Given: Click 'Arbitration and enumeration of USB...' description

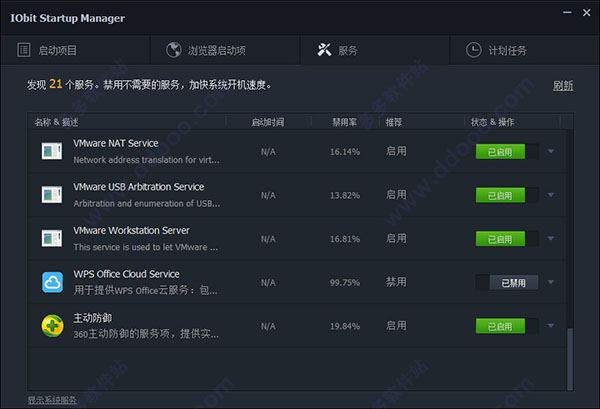Looking at the screenshot, I should pyautogui.click(x=147, y=204).
